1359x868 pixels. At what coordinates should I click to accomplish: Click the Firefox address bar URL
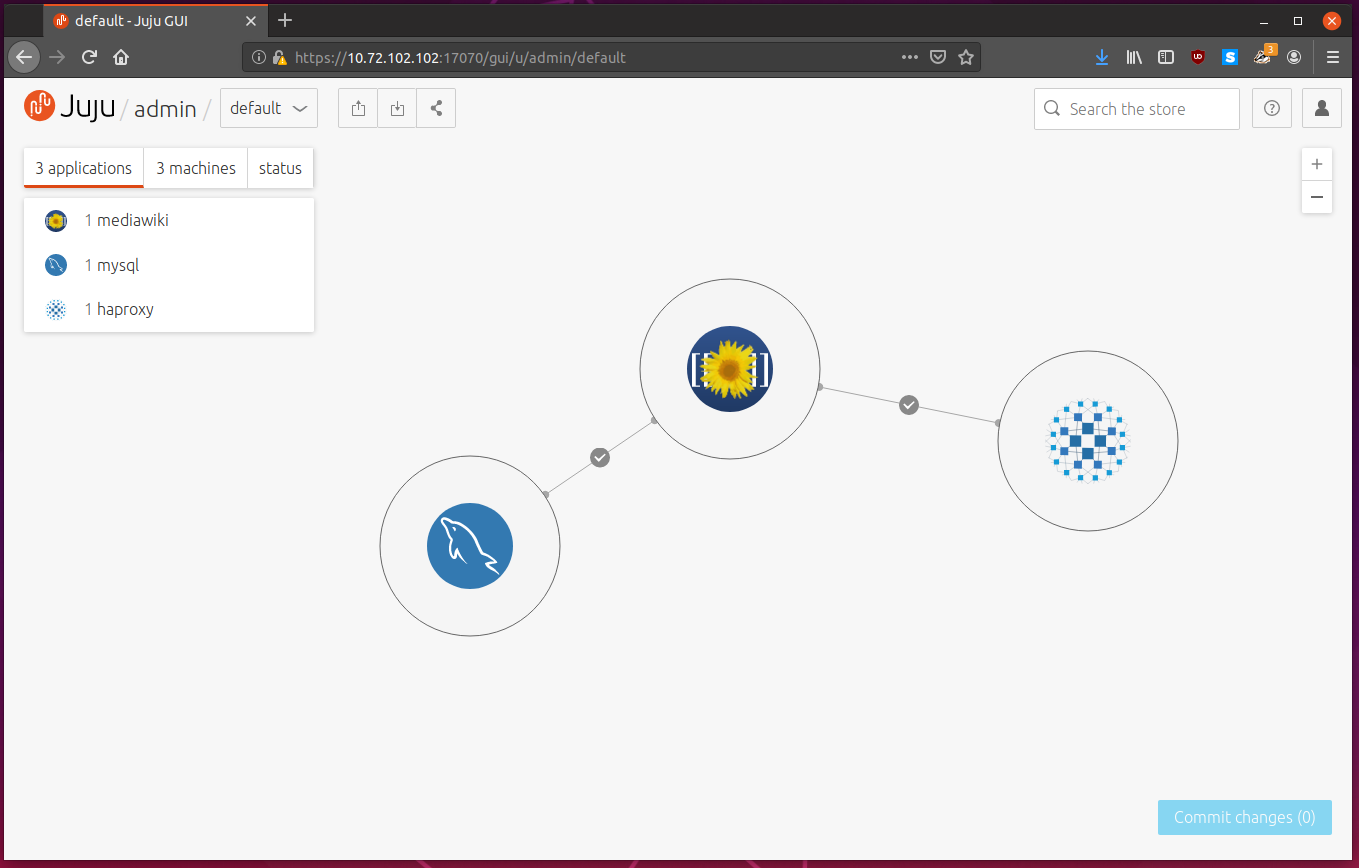[460, 57]
